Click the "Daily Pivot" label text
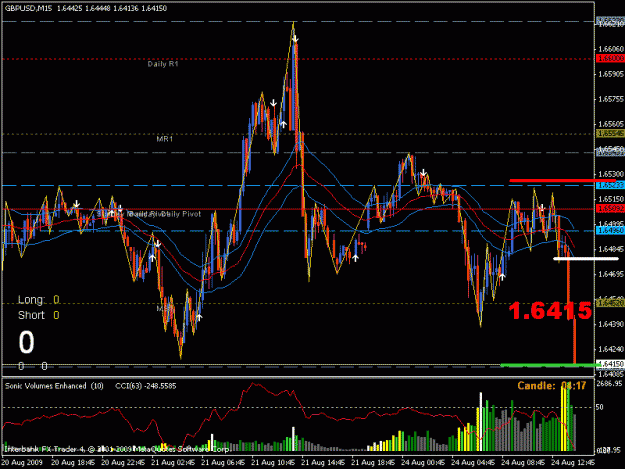This screenshot has width=625, height=469. 181,214
